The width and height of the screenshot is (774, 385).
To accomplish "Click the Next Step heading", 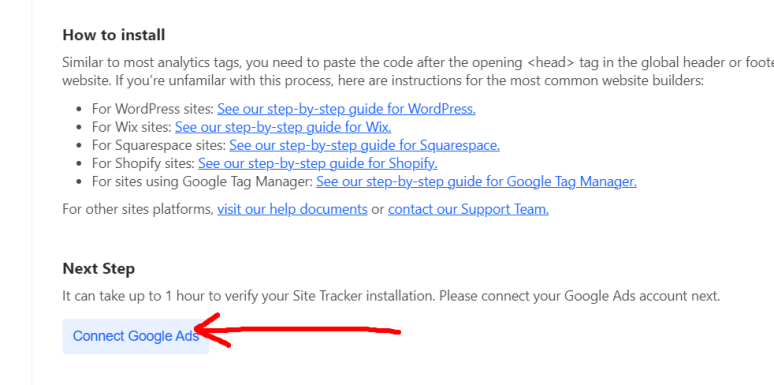I will 99,269.
